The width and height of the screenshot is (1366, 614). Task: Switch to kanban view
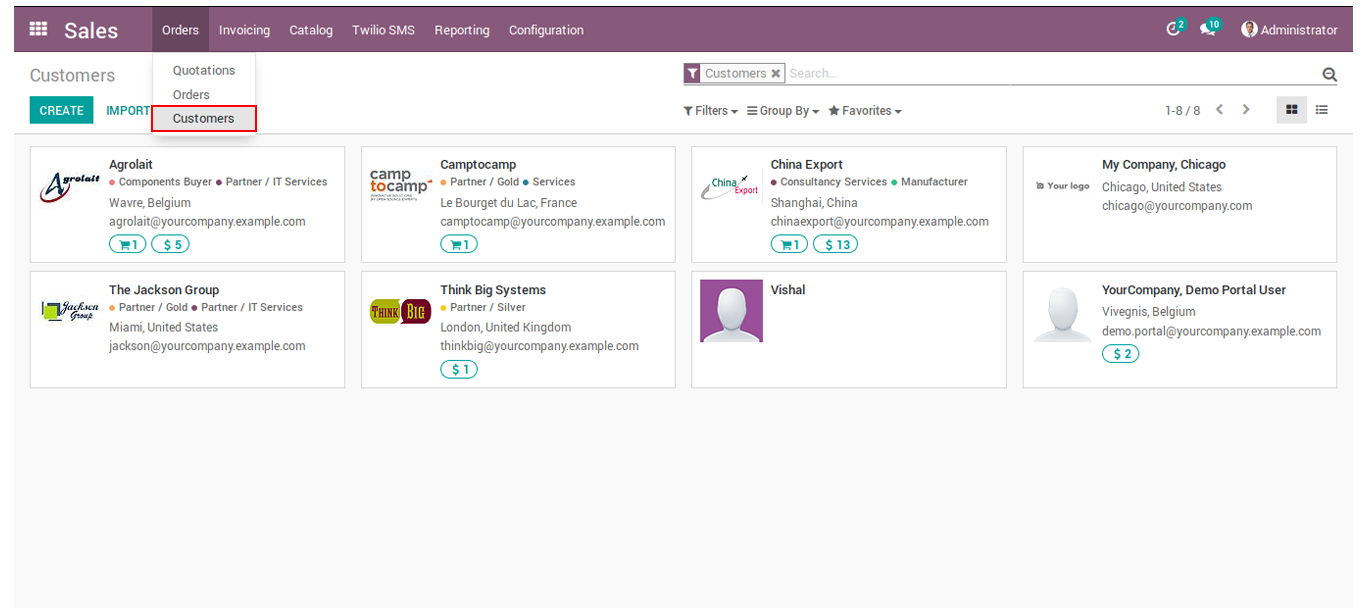click(x=1291, y=110)
